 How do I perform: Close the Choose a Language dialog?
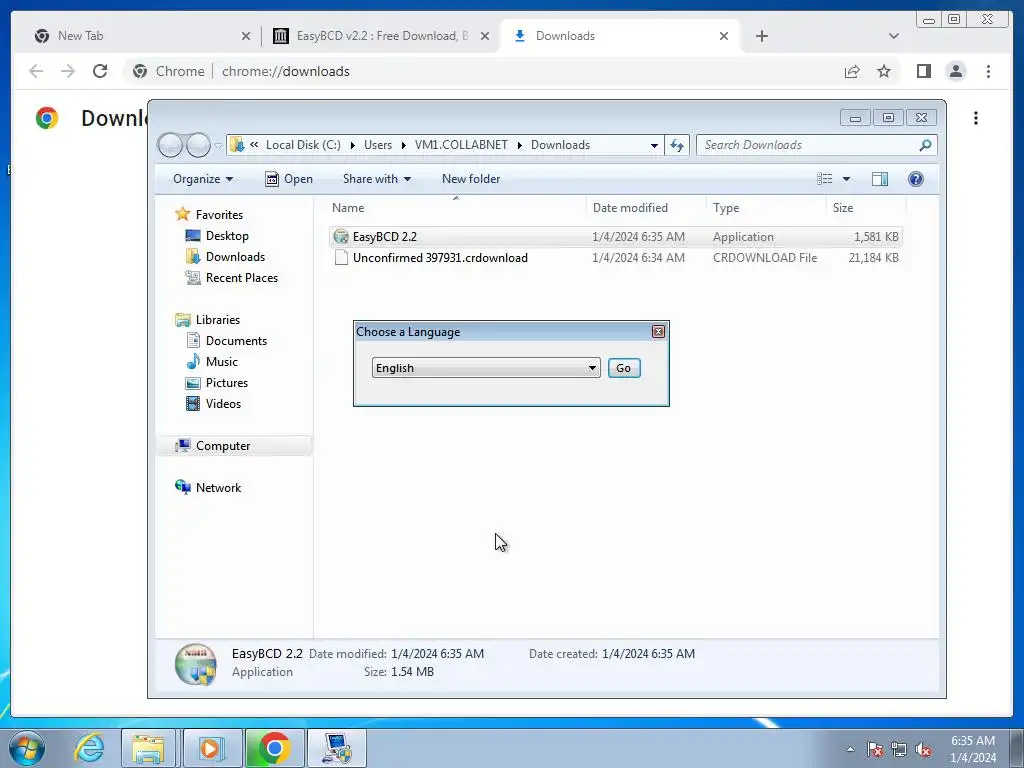click(x=658, y=332)
